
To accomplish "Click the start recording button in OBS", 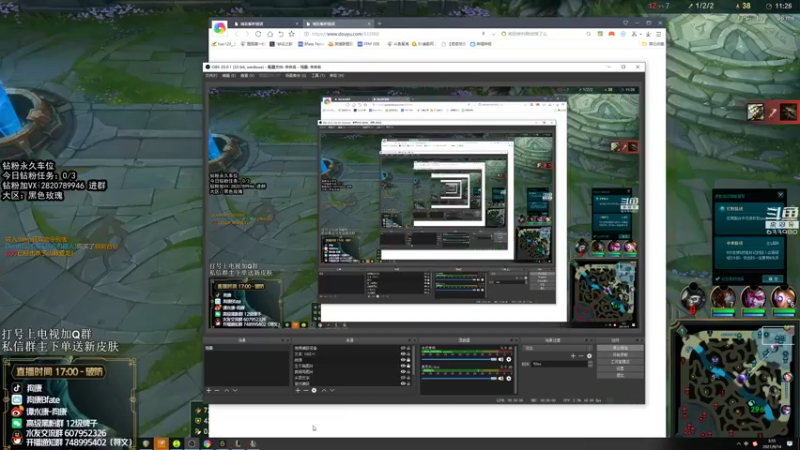I will (x=620, y=355).
